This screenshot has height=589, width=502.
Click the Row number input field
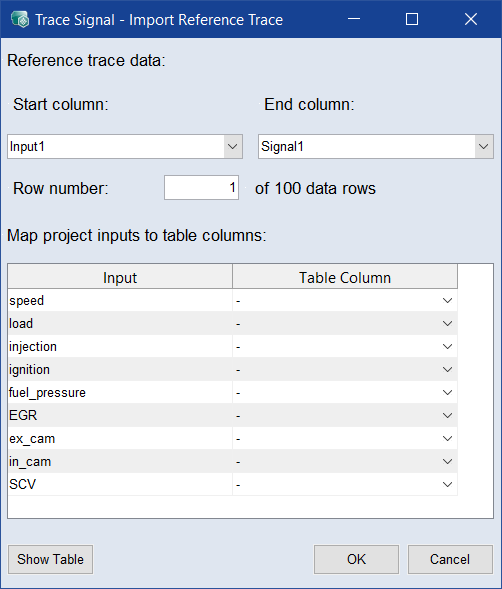coord(201,187)
